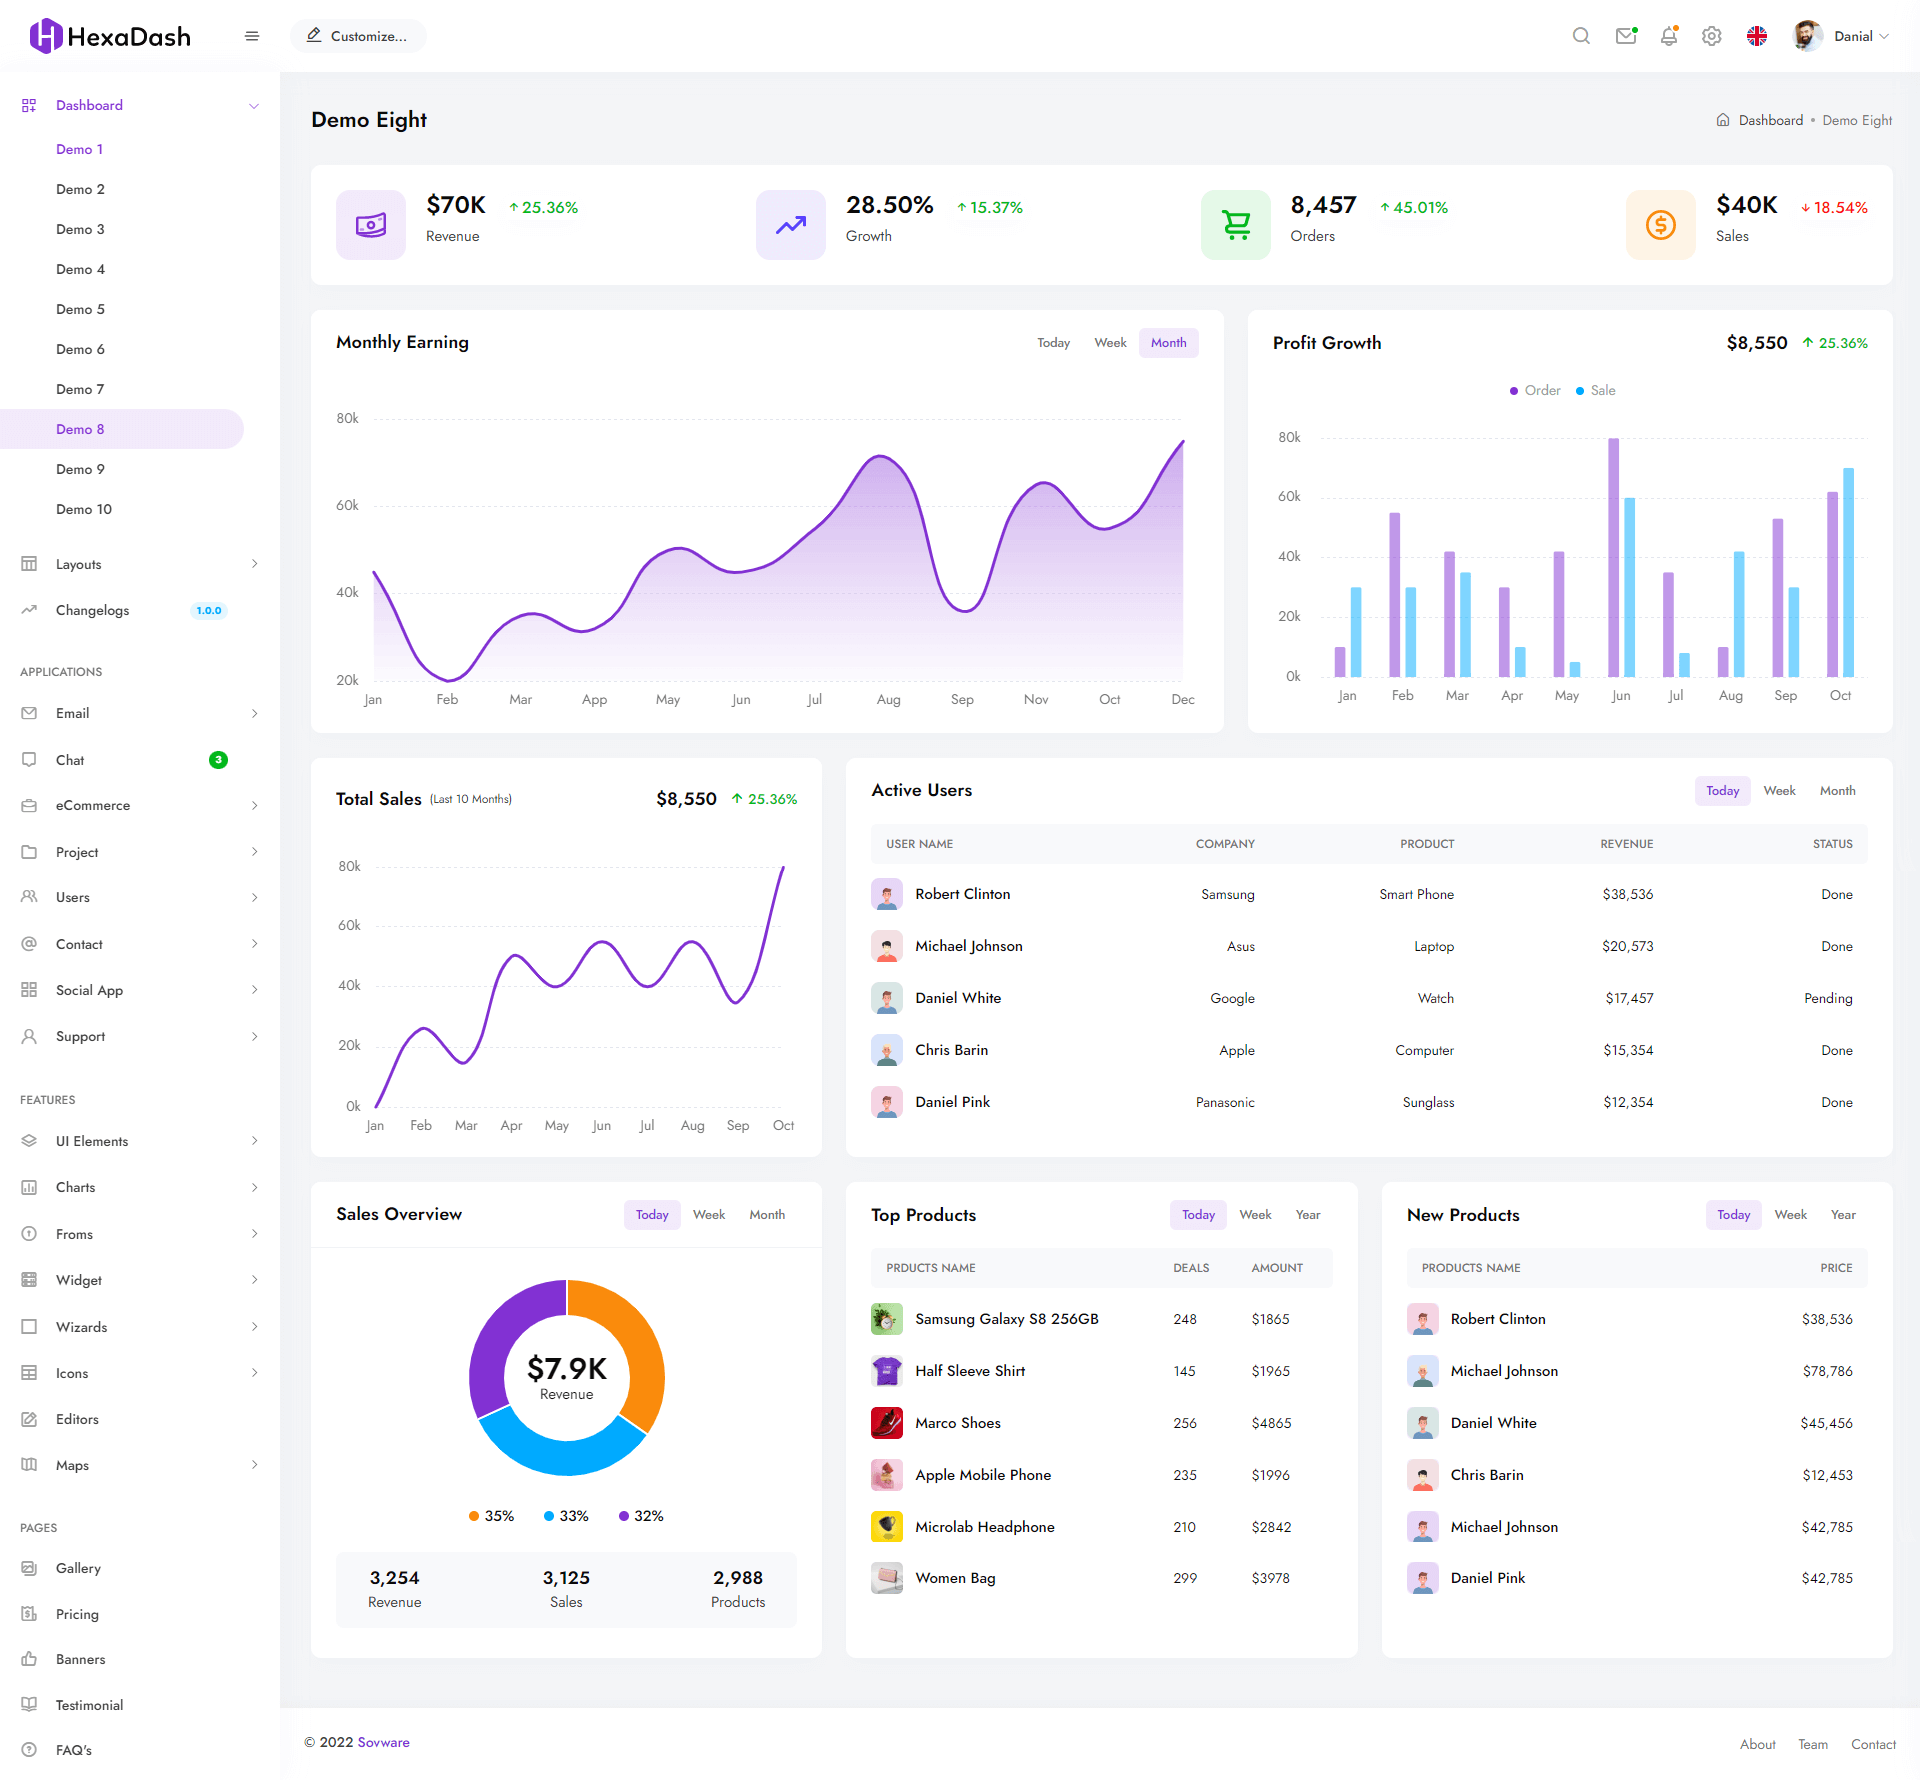This screenshot has height=1782, width=1920.
Task: Select Week in Monthly Earning filter
Action: pyautogui.click(x=1110, y=343)
